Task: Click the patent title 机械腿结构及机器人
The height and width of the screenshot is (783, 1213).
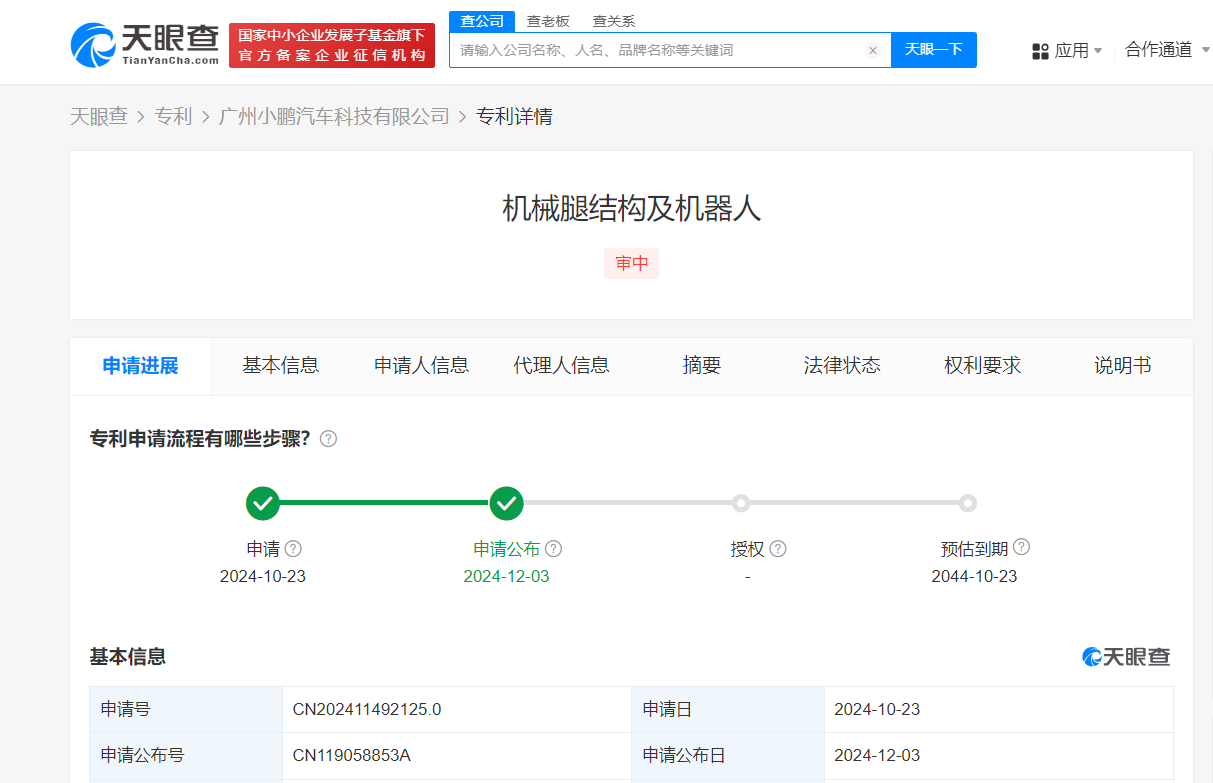Action: click(632, 208)
